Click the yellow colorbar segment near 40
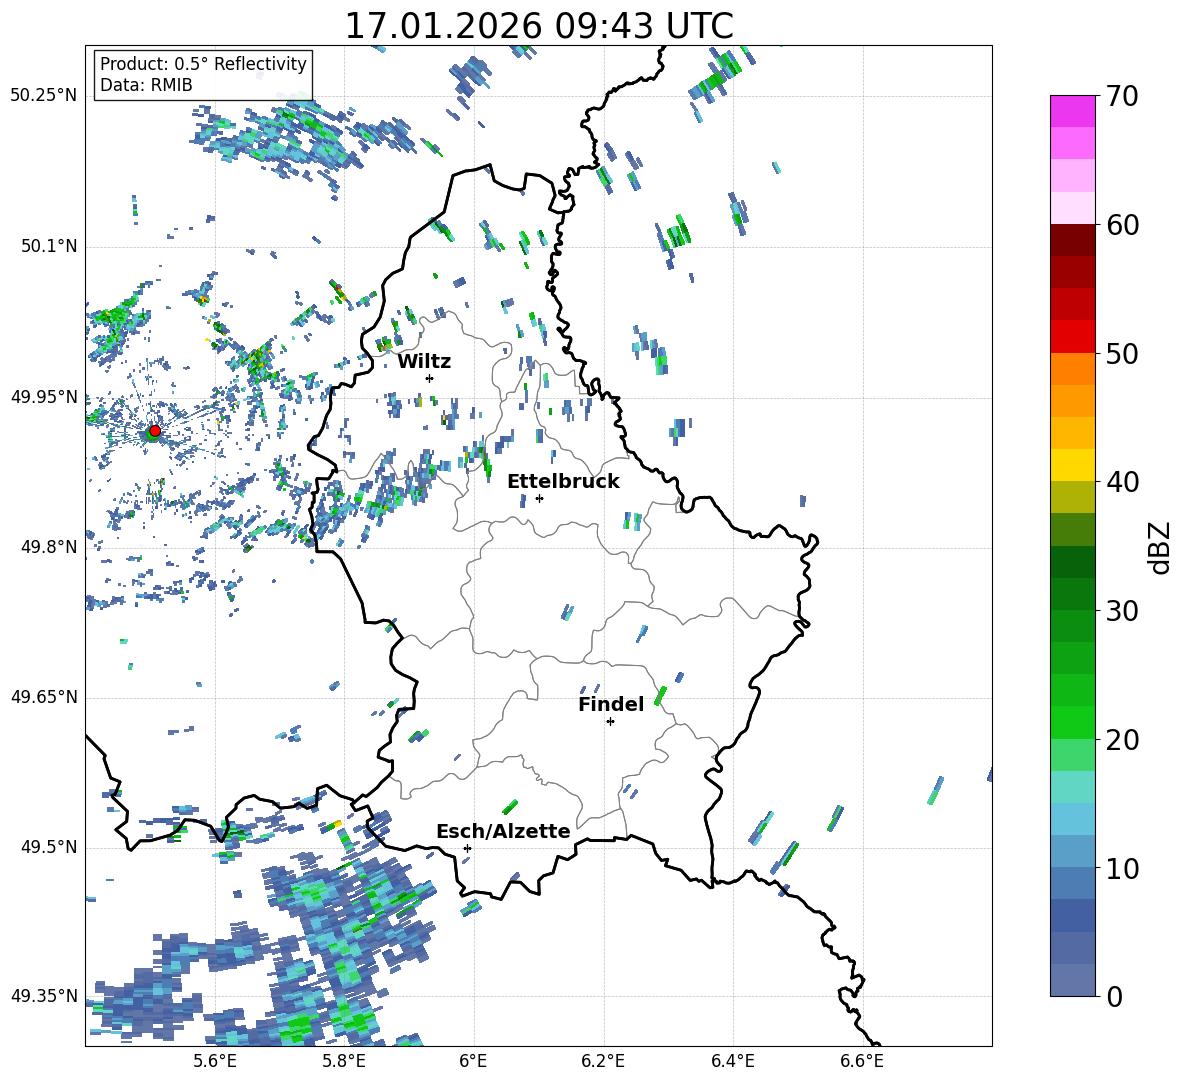 coord(1072,465)
